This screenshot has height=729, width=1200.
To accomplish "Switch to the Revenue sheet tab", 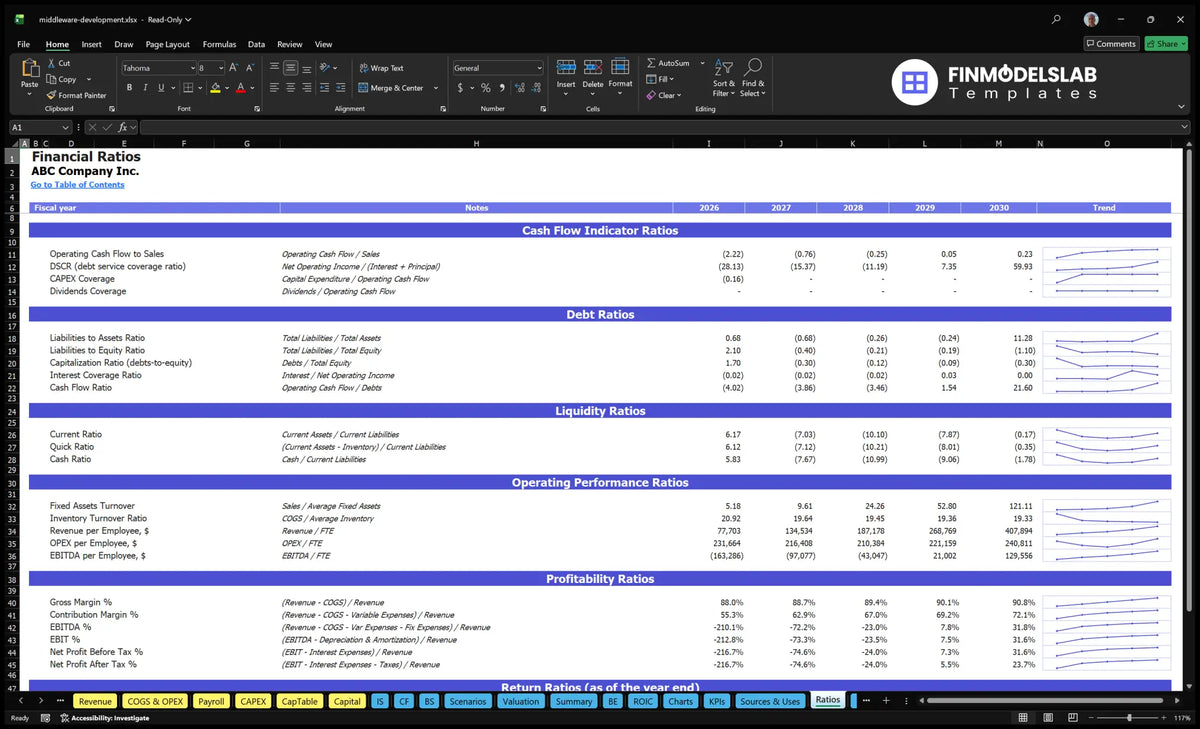I will [95, 701].
